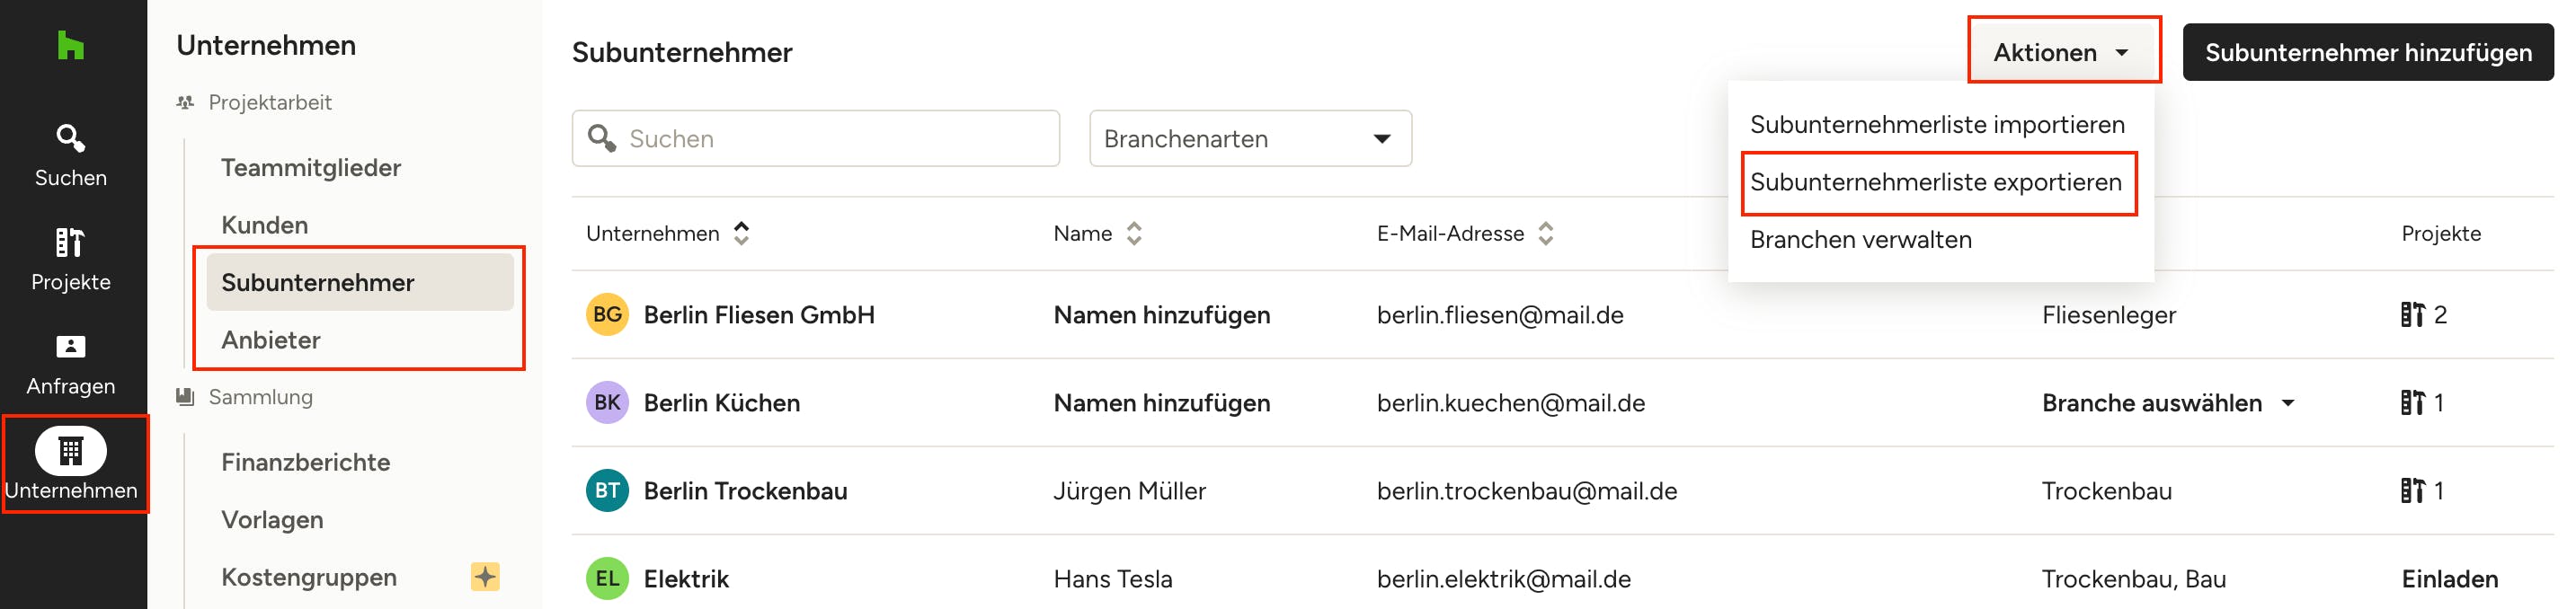Click berlin.elektrik@mail.de email
Image resolution: width=2576 pixels, height=609 pixels.
click(1504, 579)
